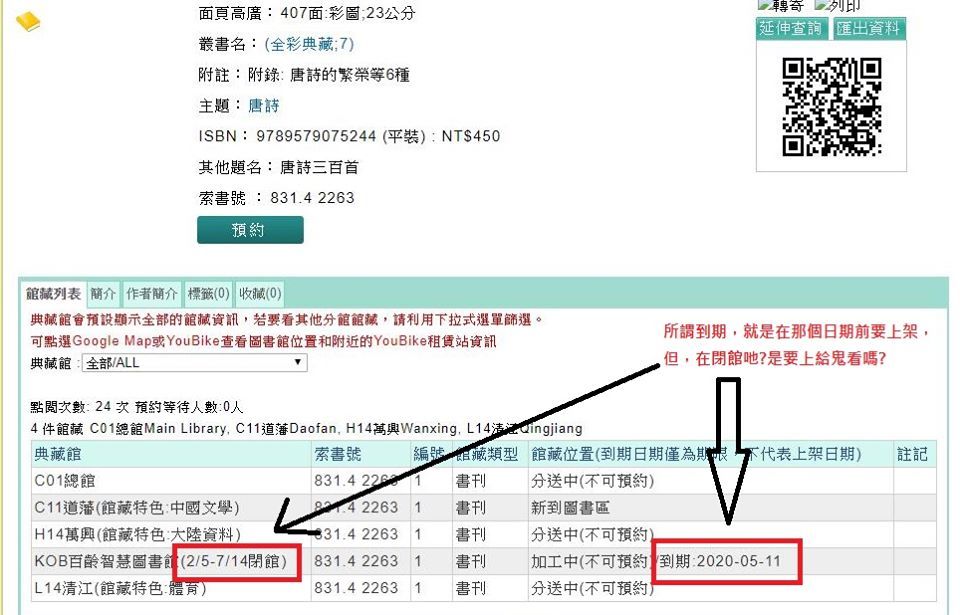Click the 匯出資料 export button

868,29
